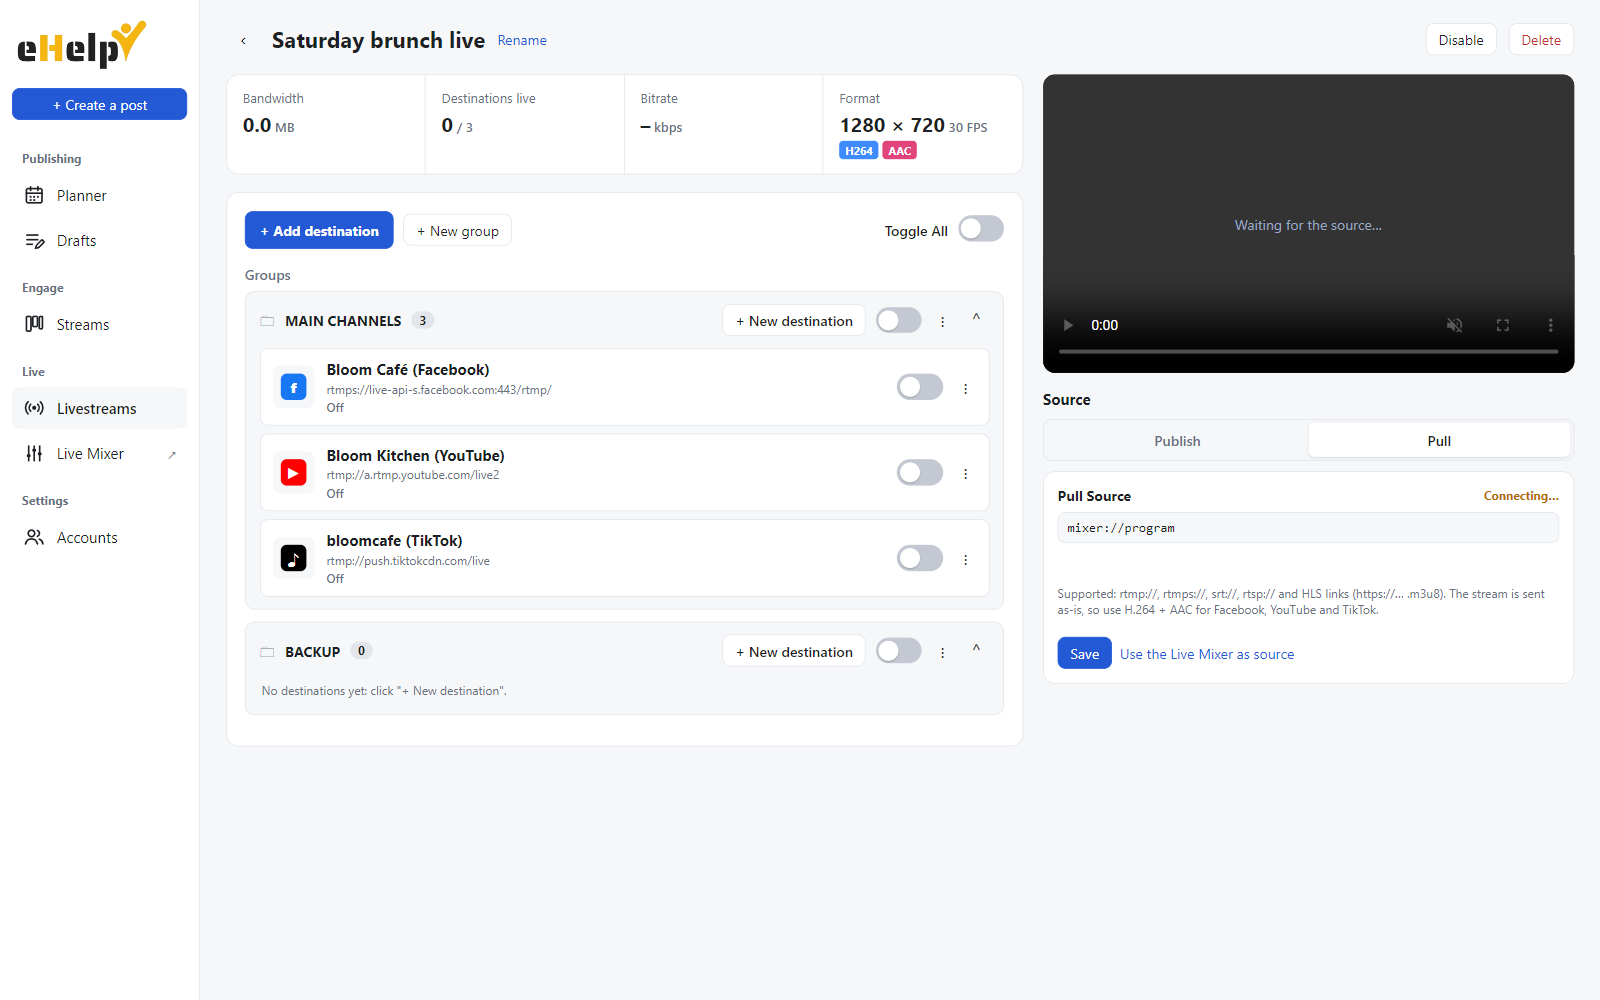Open MAIN CHANNELS group options menu
Image resolution: width=1600 pixels, height=1000 pixels.
pyautogui.click(x=942, y=322)
